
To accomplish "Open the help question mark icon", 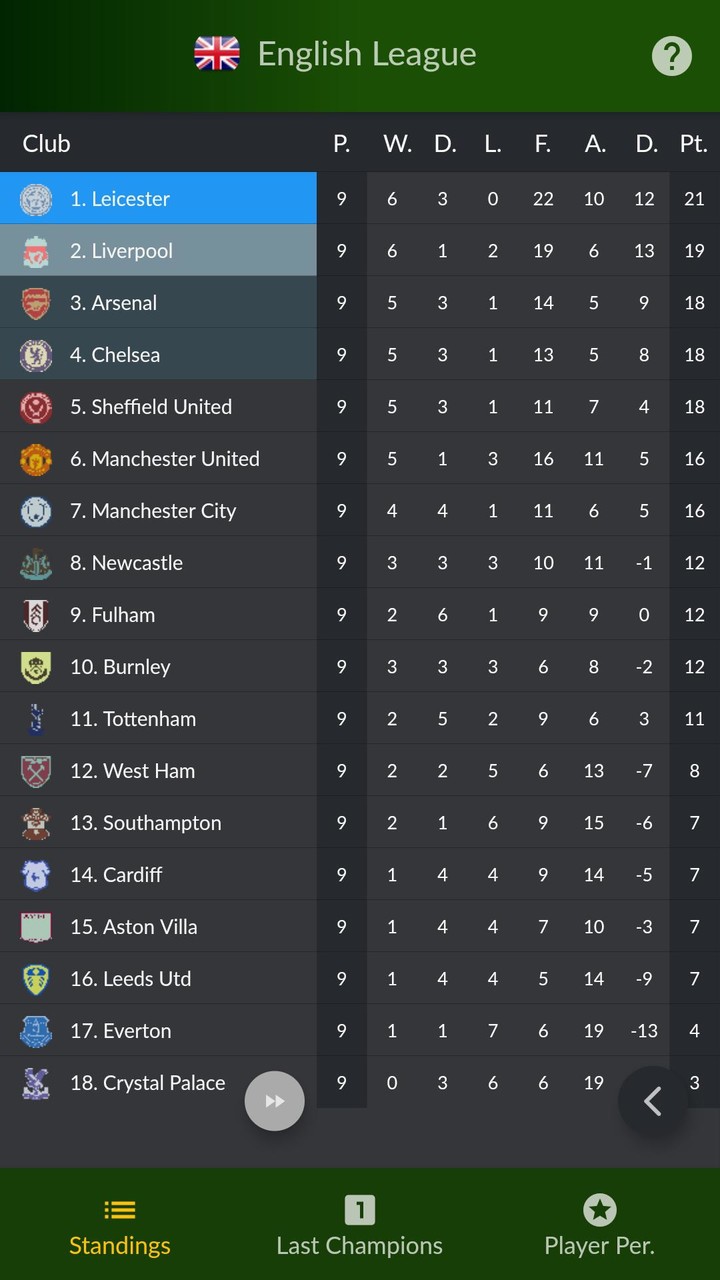I will coord(671,55).
